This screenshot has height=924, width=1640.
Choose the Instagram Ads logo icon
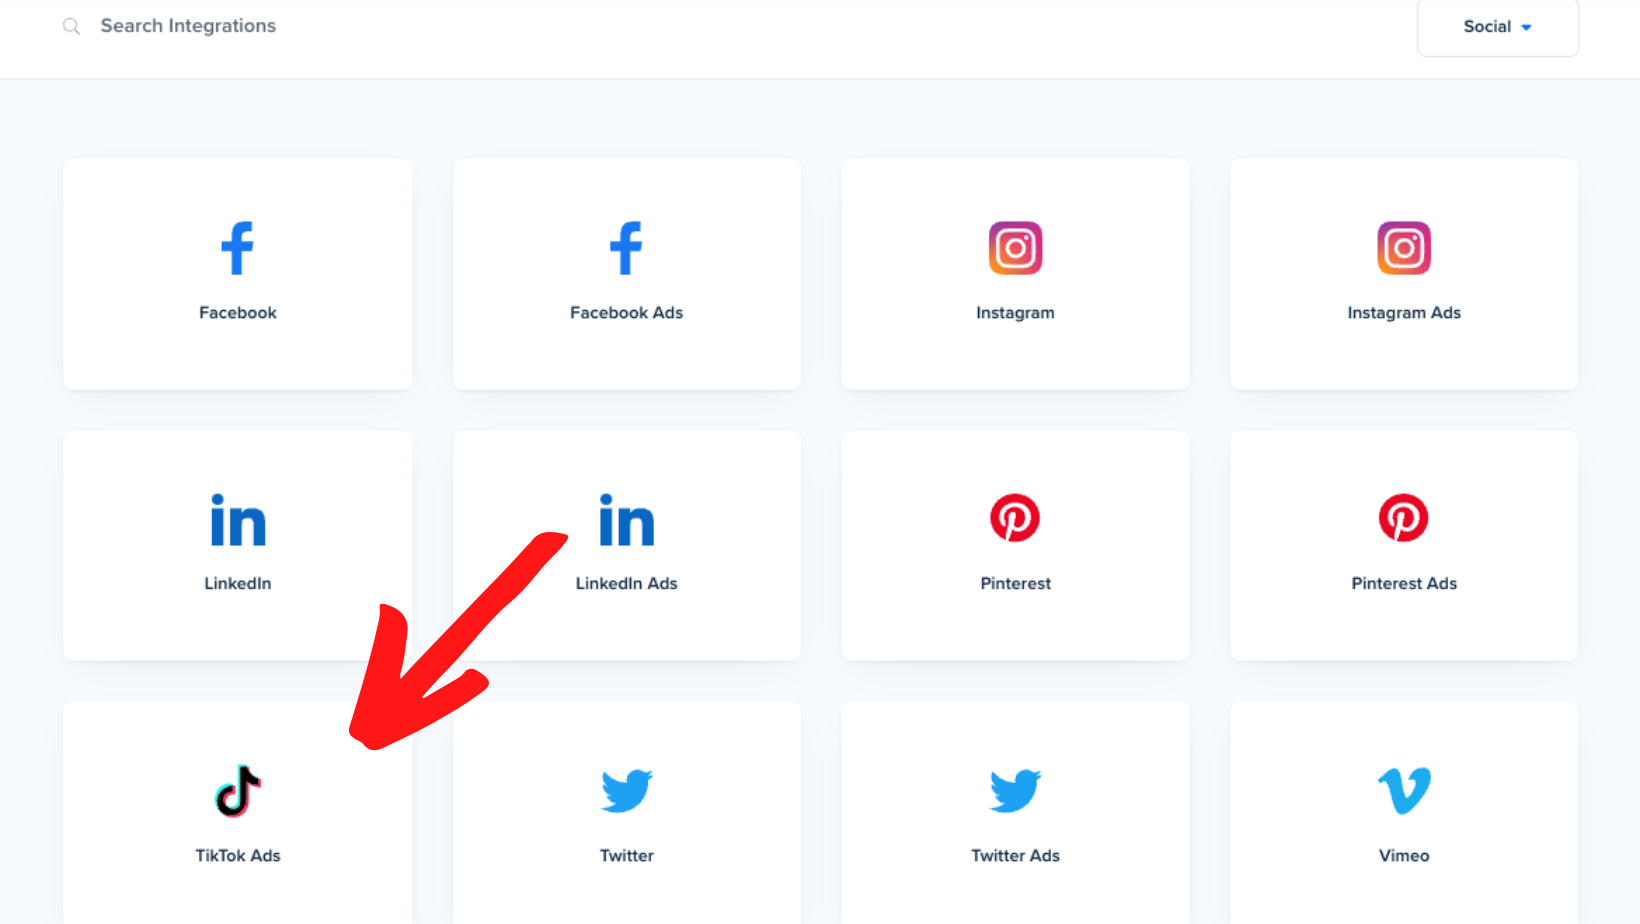click(1404, 248)
